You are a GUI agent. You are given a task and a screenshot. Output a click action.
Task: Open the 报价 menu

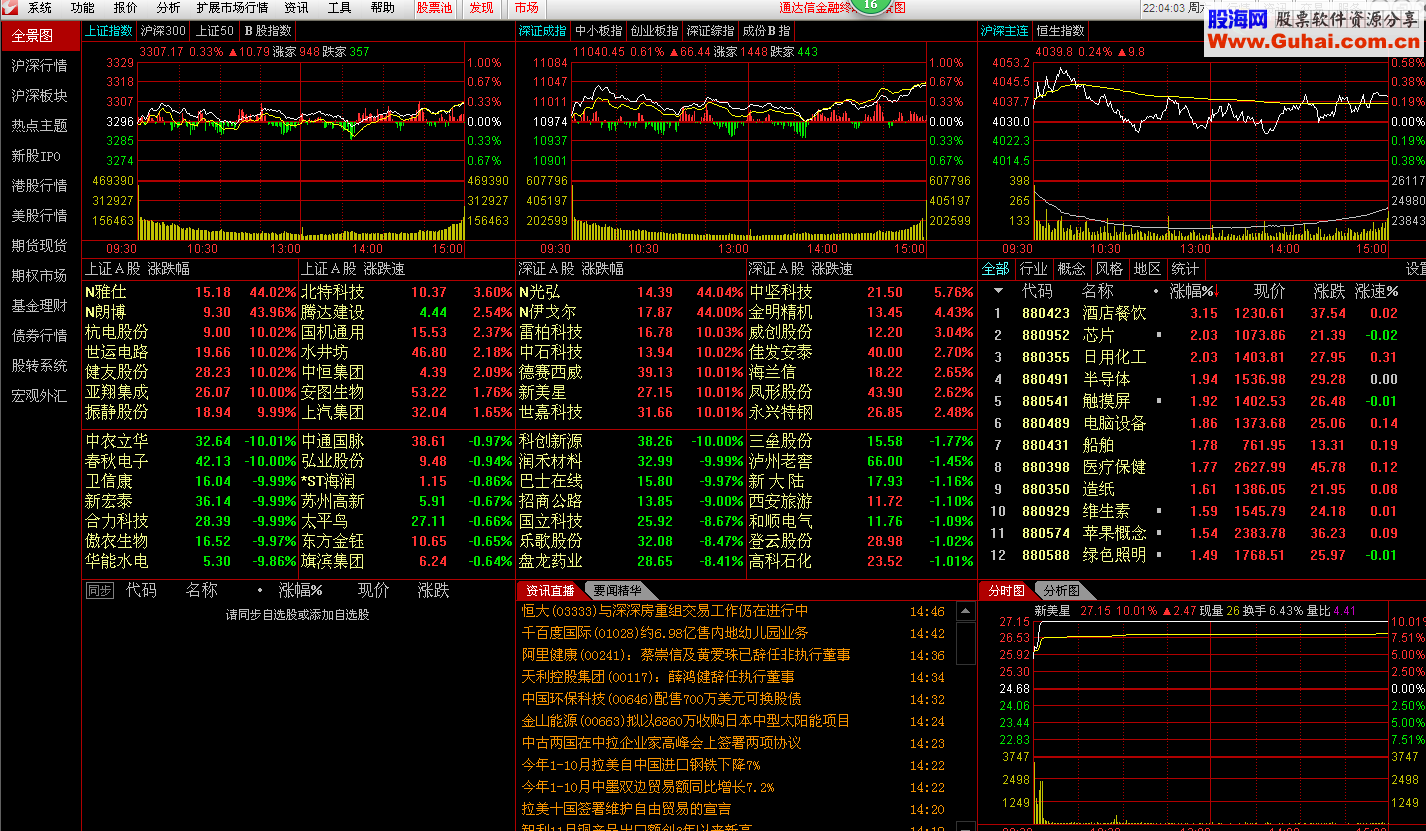126,8
